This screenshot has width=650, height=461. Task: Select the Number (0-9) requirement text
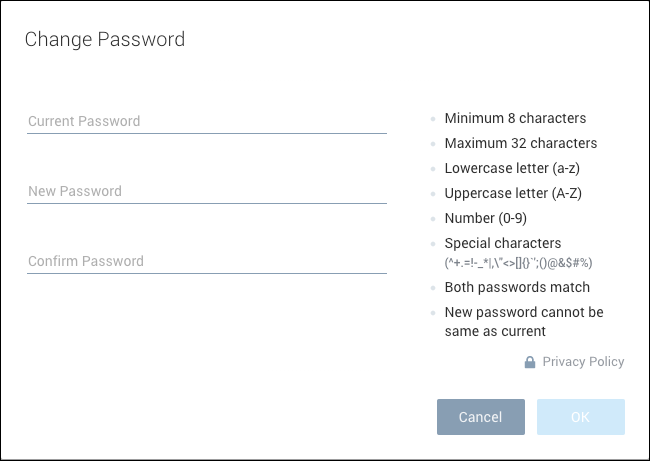(487, 218)
